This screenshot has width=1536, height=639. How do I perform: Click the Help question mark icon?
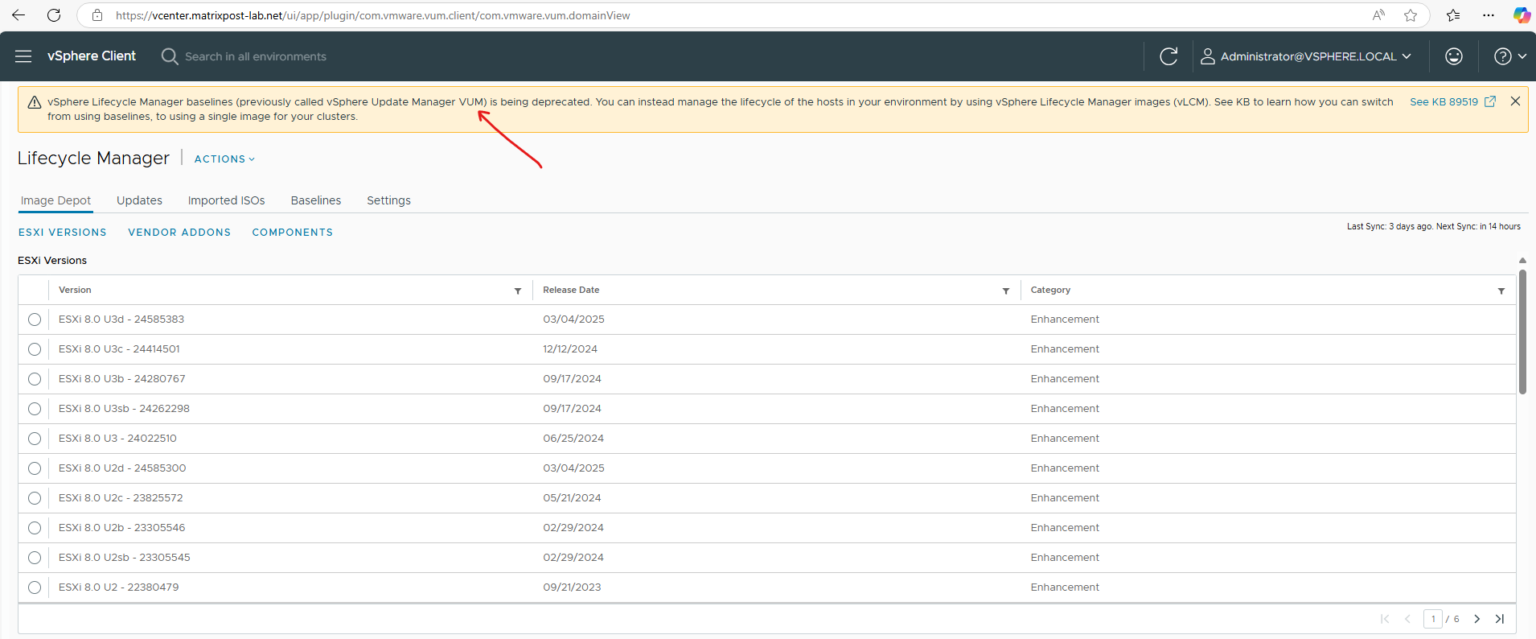[1502, 56]
